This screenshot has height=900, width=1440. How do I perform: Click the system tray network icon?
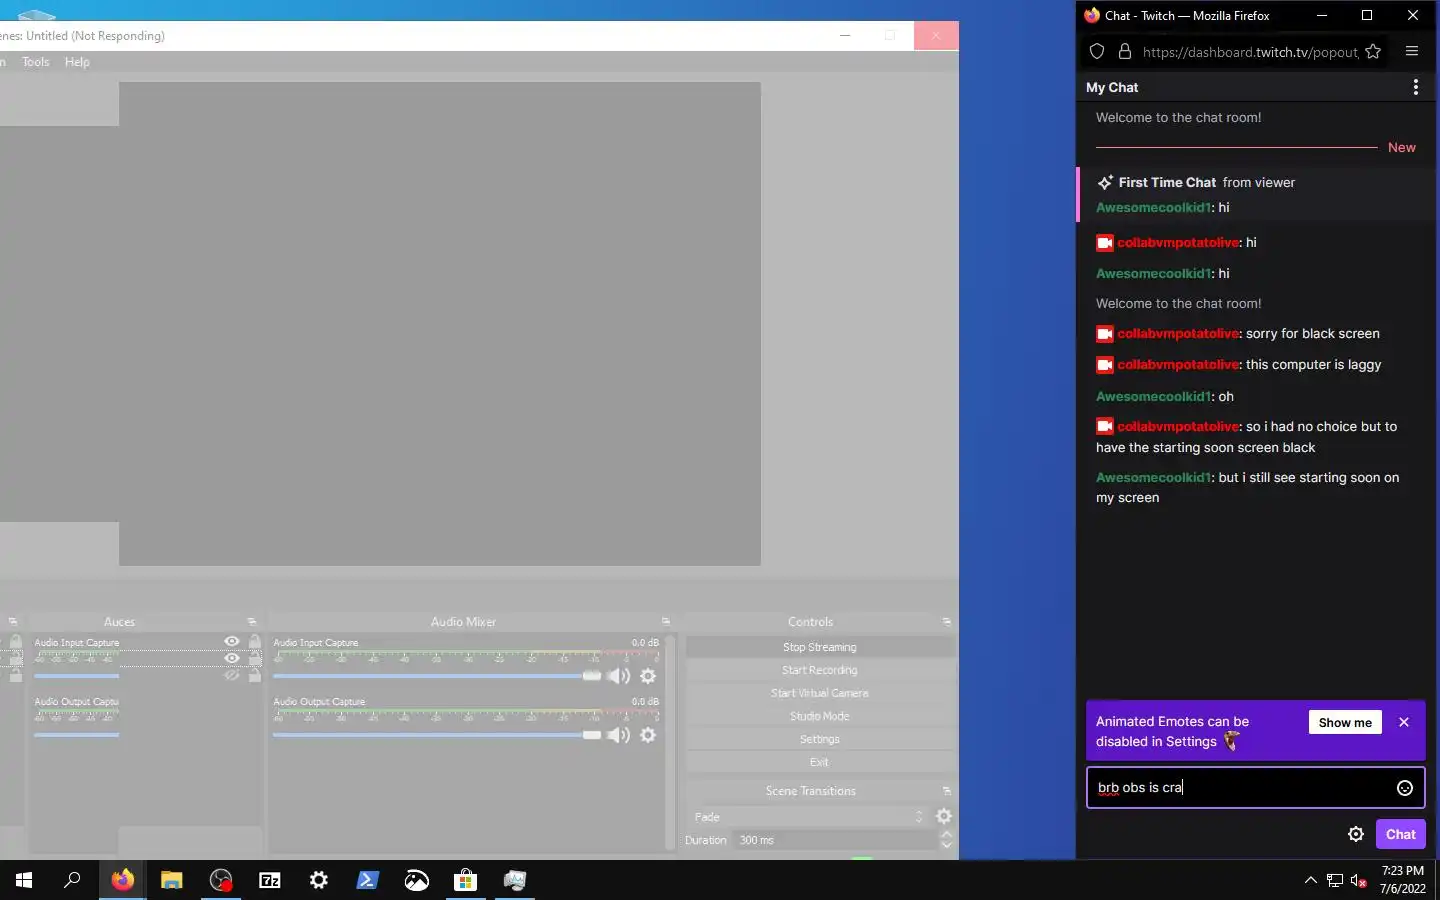[1335, 880]
